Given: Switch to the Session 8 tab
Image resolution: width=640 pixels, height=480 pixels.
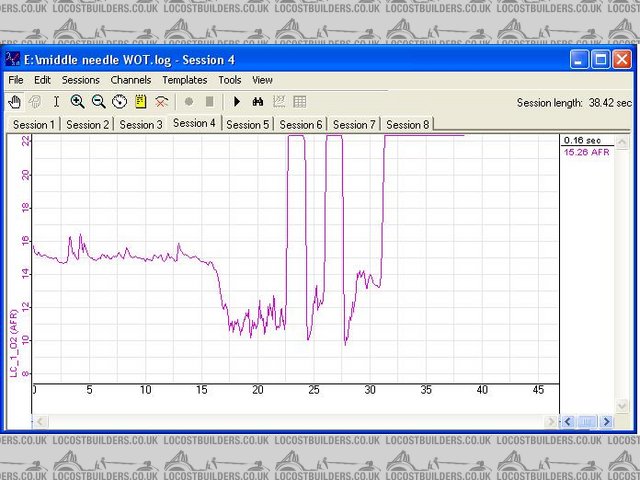Looking at the screenshot, I should (x=407, y=125).
